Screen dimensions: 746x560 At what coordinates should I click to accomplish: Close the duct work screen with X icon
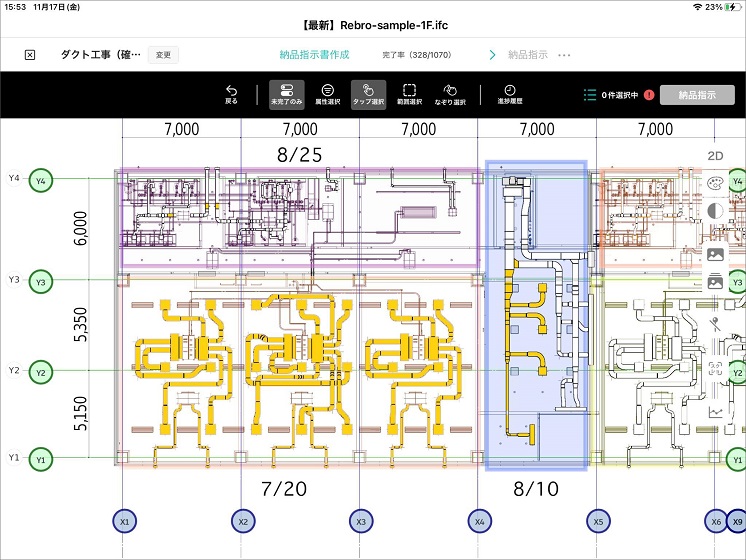tap(29, 55)
